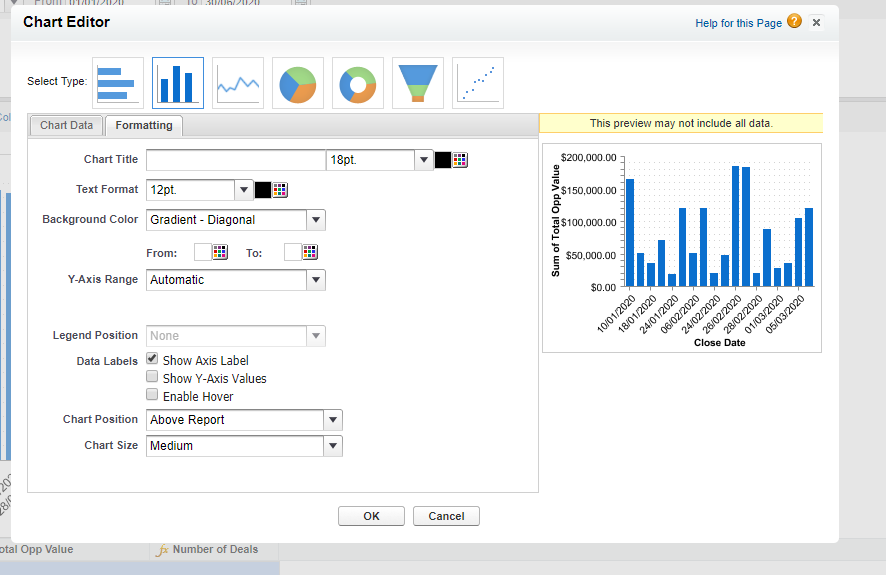The width and height of the screenshot is (886, 575).
Task: Select the Formatting tab
Action: click(144, 125)
